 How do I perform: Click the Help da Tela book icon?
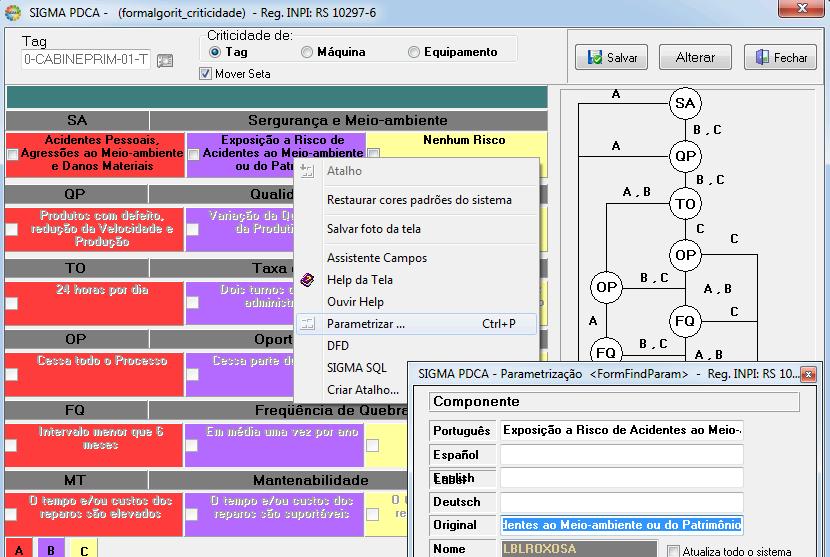pyautogui.click(x=307, y=280)
